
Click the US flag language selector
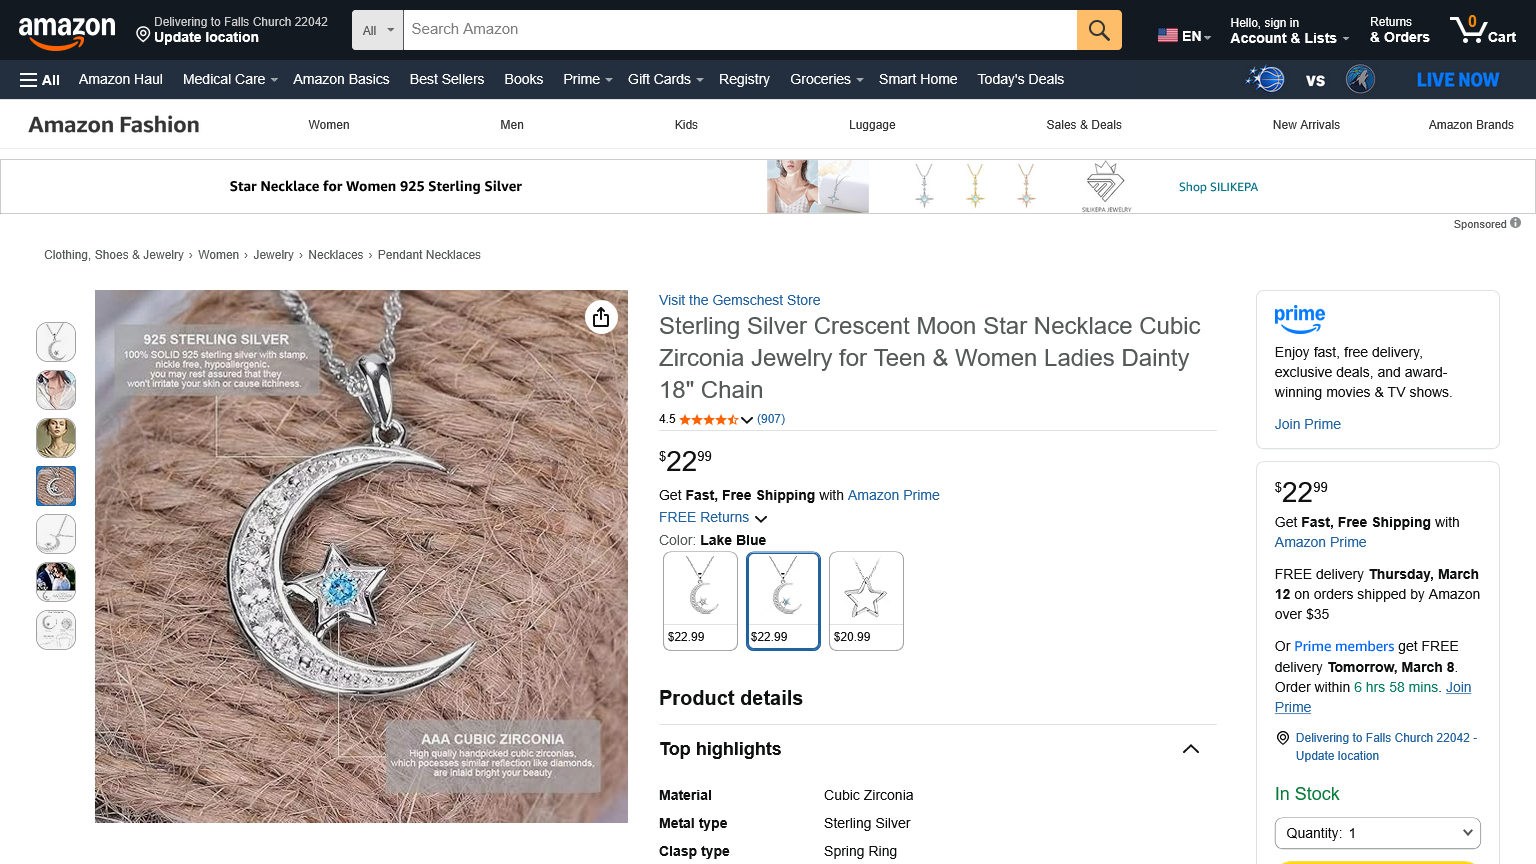(x=1183, y=36)
